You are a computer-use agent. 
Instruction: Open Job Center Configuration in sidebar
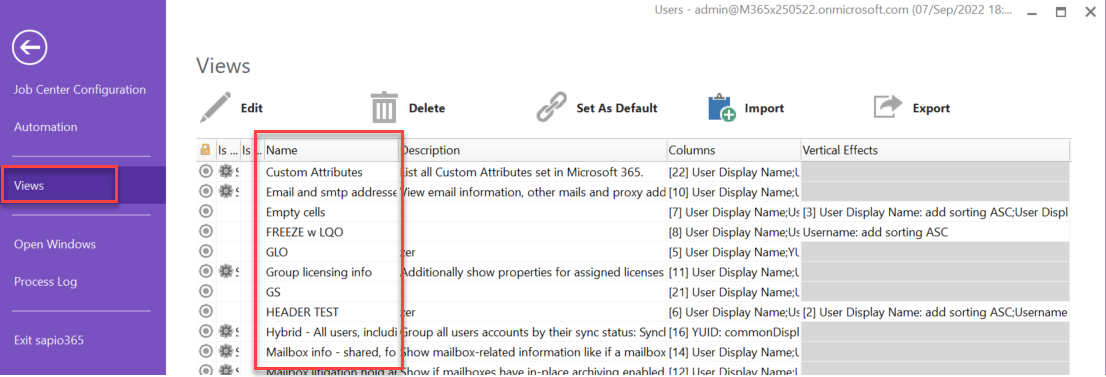click(80, 90)
